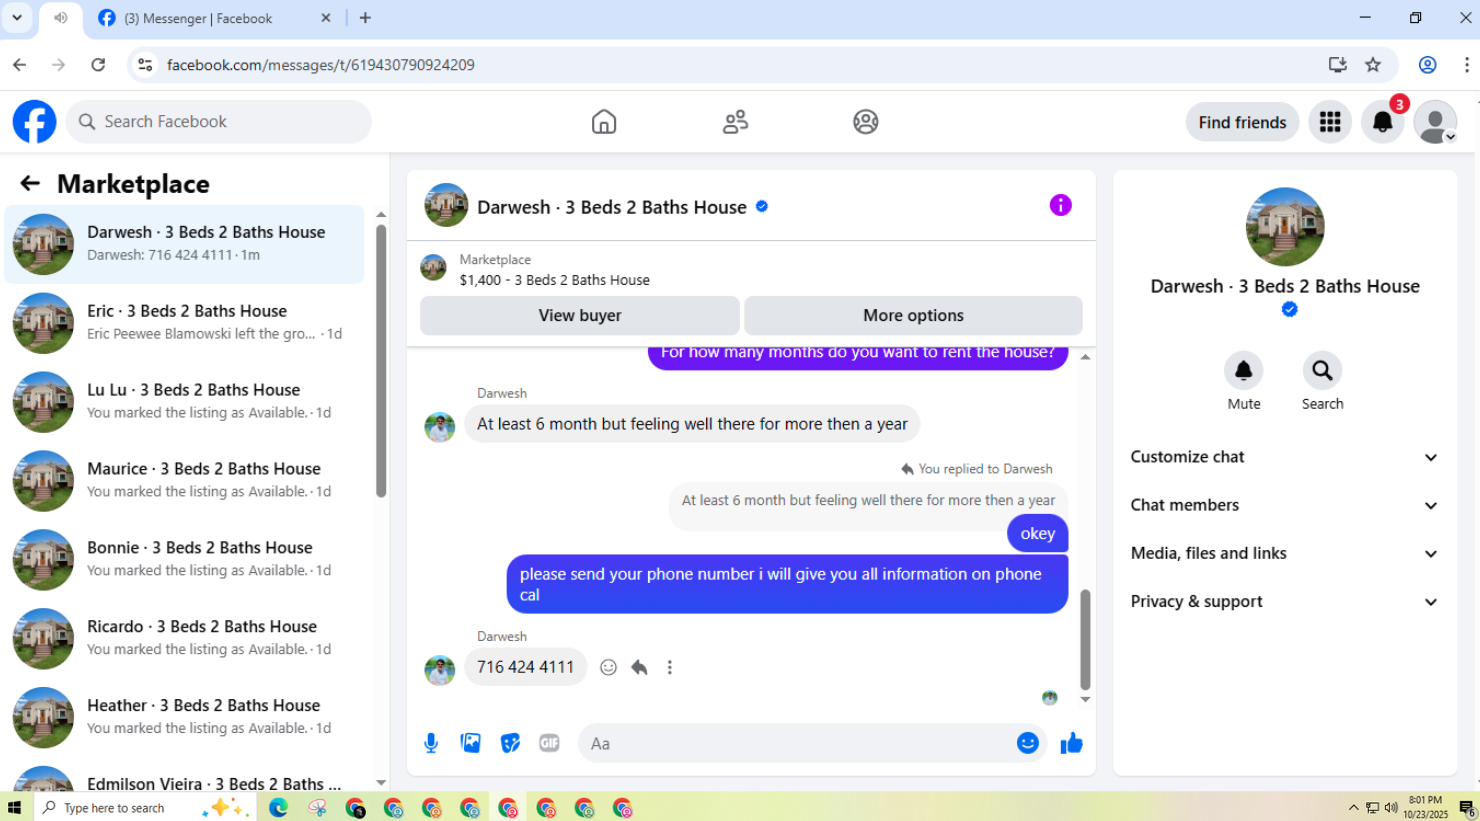
Task: Go back using the Marketplace back arrow
Action: pyautogui.click(x=30, y=183)
